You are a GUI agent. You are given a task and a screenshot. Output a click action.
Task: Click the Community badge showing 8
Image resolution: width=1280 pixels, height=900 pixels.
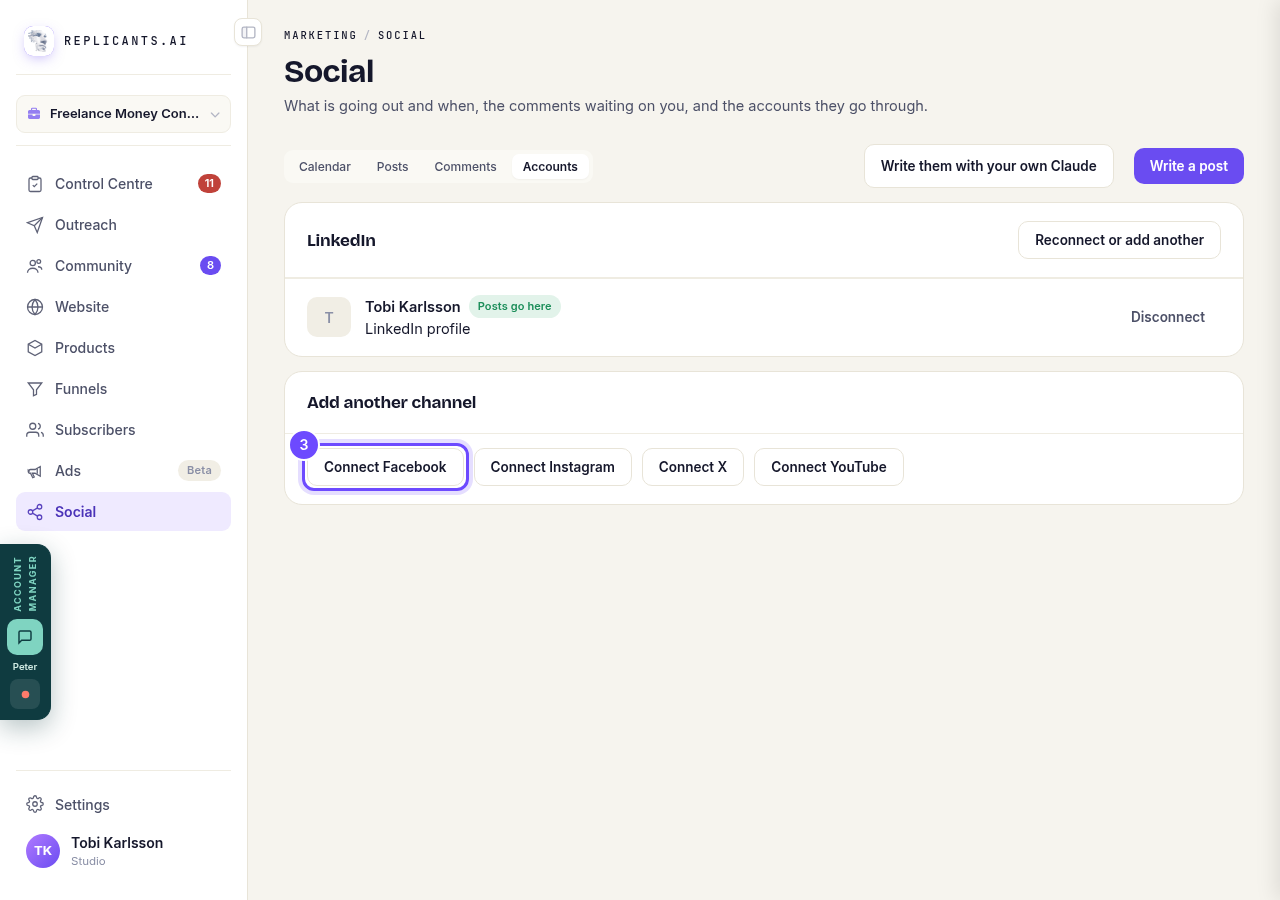click(x=210, y=265)
